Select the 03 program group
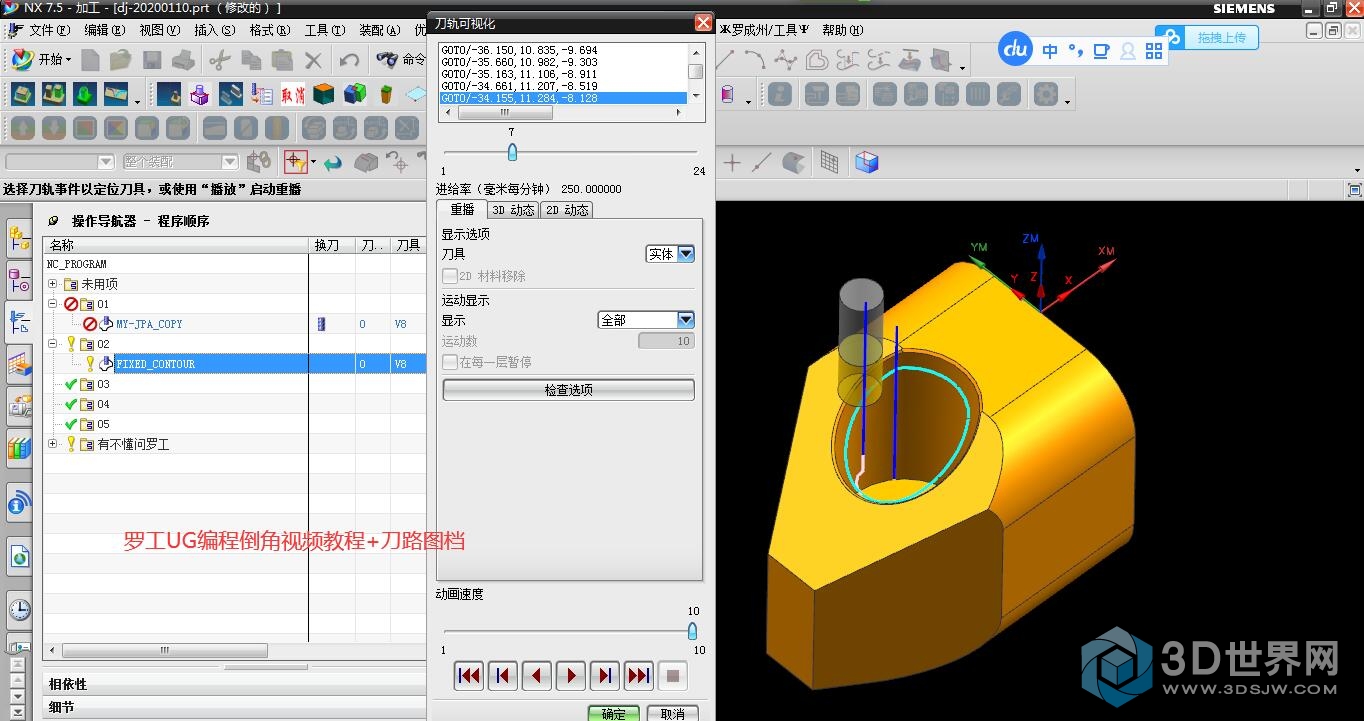 (x=103, y=384)
